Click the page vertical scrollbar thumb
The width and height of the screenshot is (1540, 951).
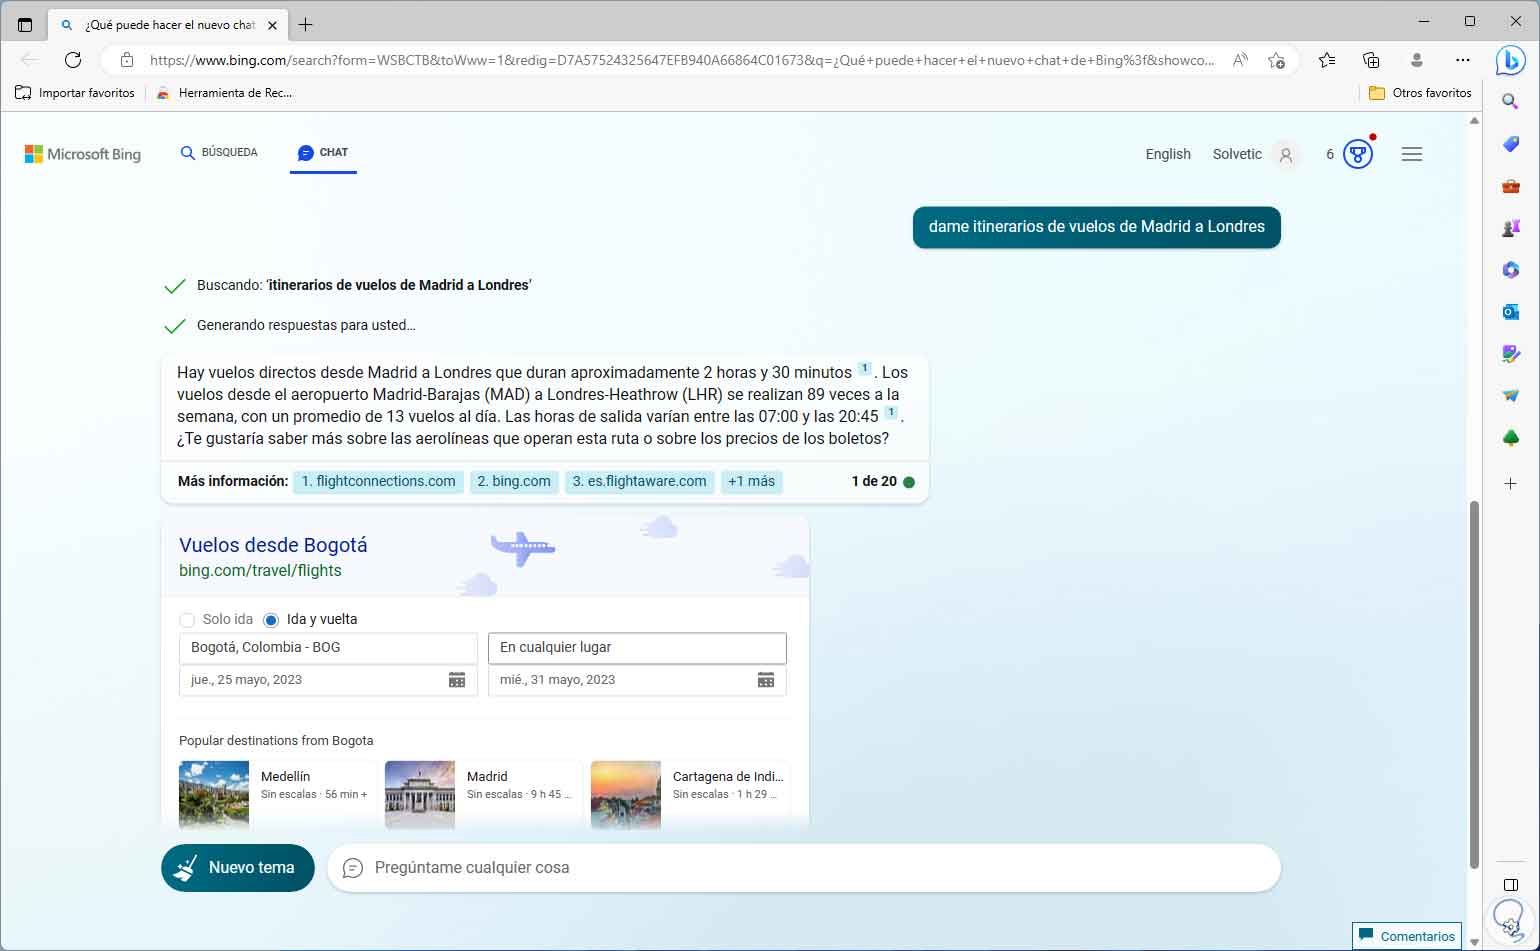pyautogui.click(x=1474, y=684)
